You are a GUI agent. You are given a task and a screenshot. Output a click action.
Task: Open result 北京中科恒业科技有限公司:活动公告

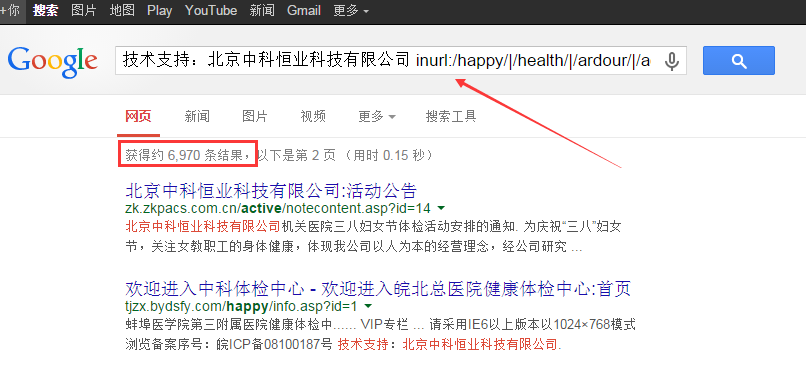click(x=271, y=191)
